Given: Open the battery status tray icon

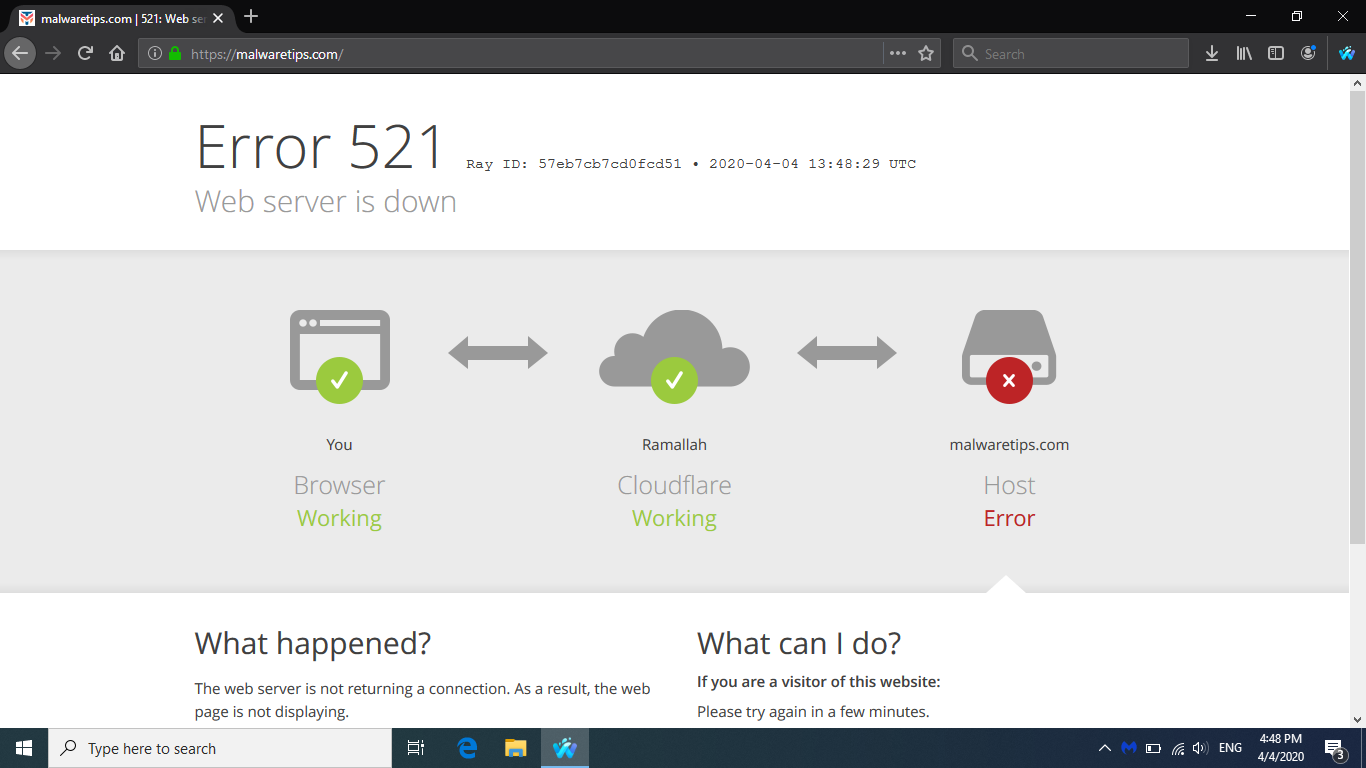Looking at the screenshot, I should [x=1153, y=748].
